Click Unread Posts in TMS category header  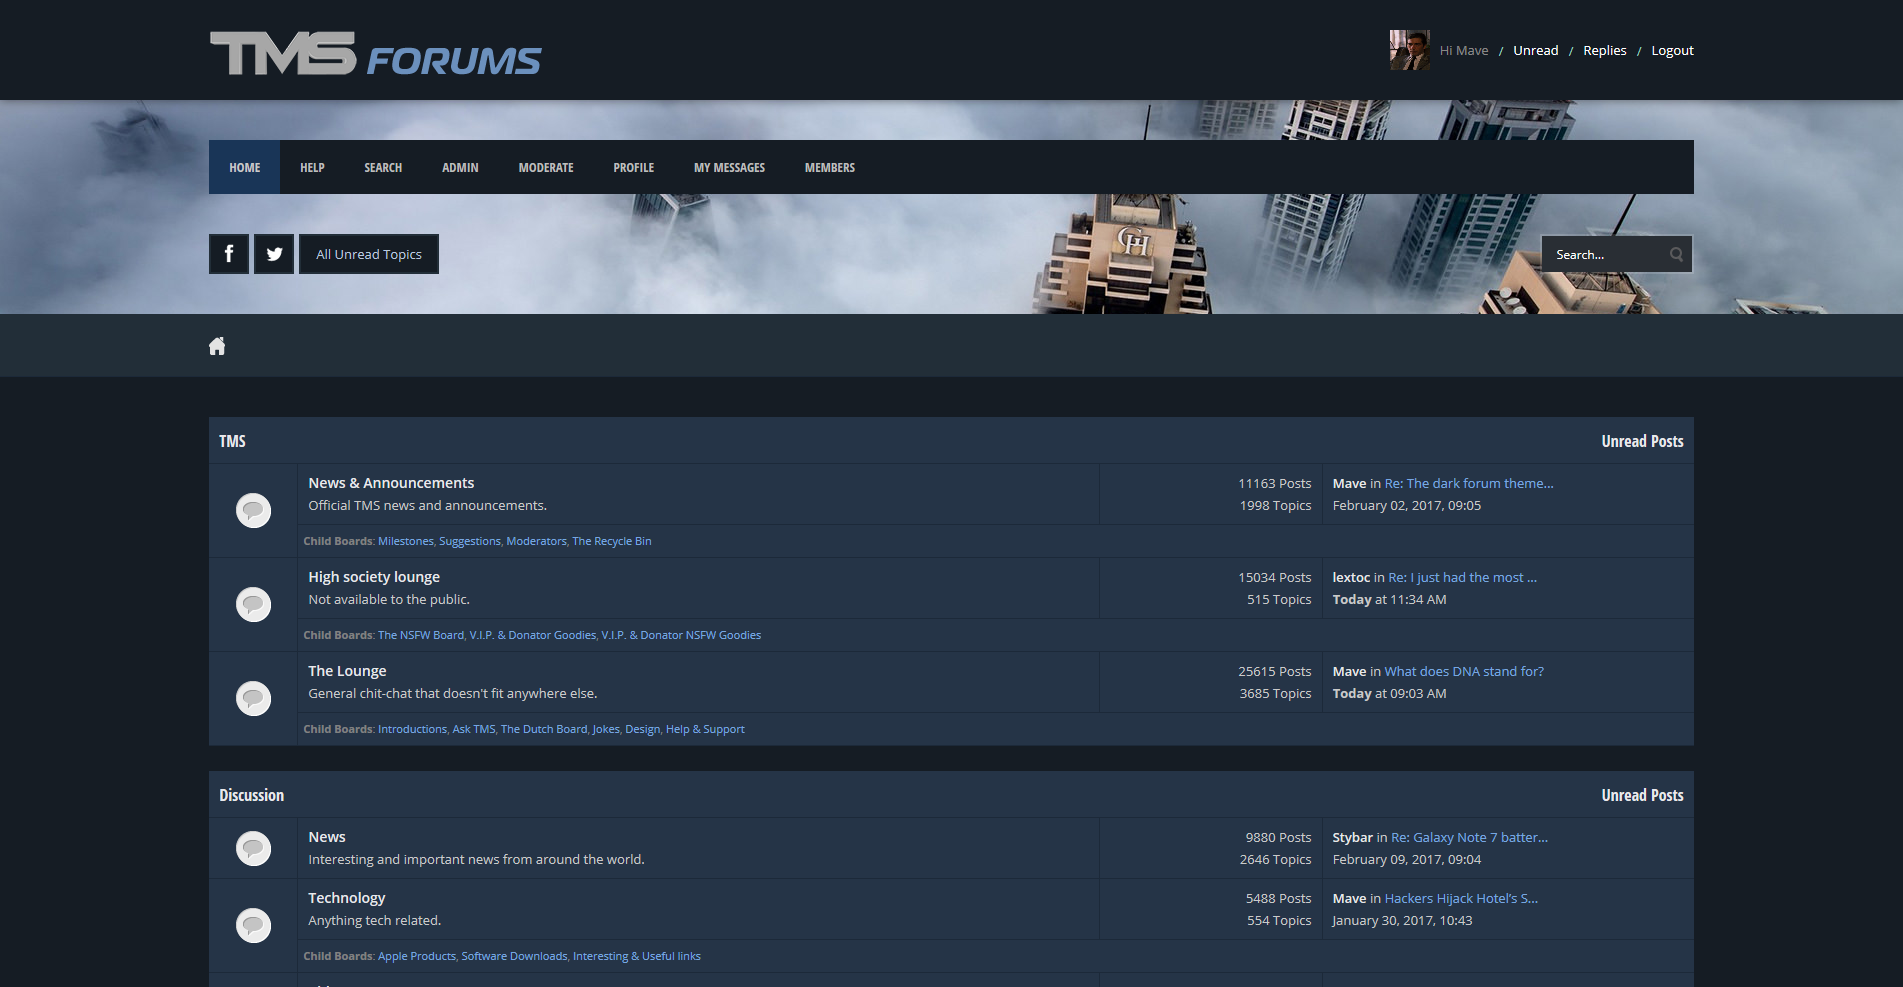click(x=1642, y=441)
